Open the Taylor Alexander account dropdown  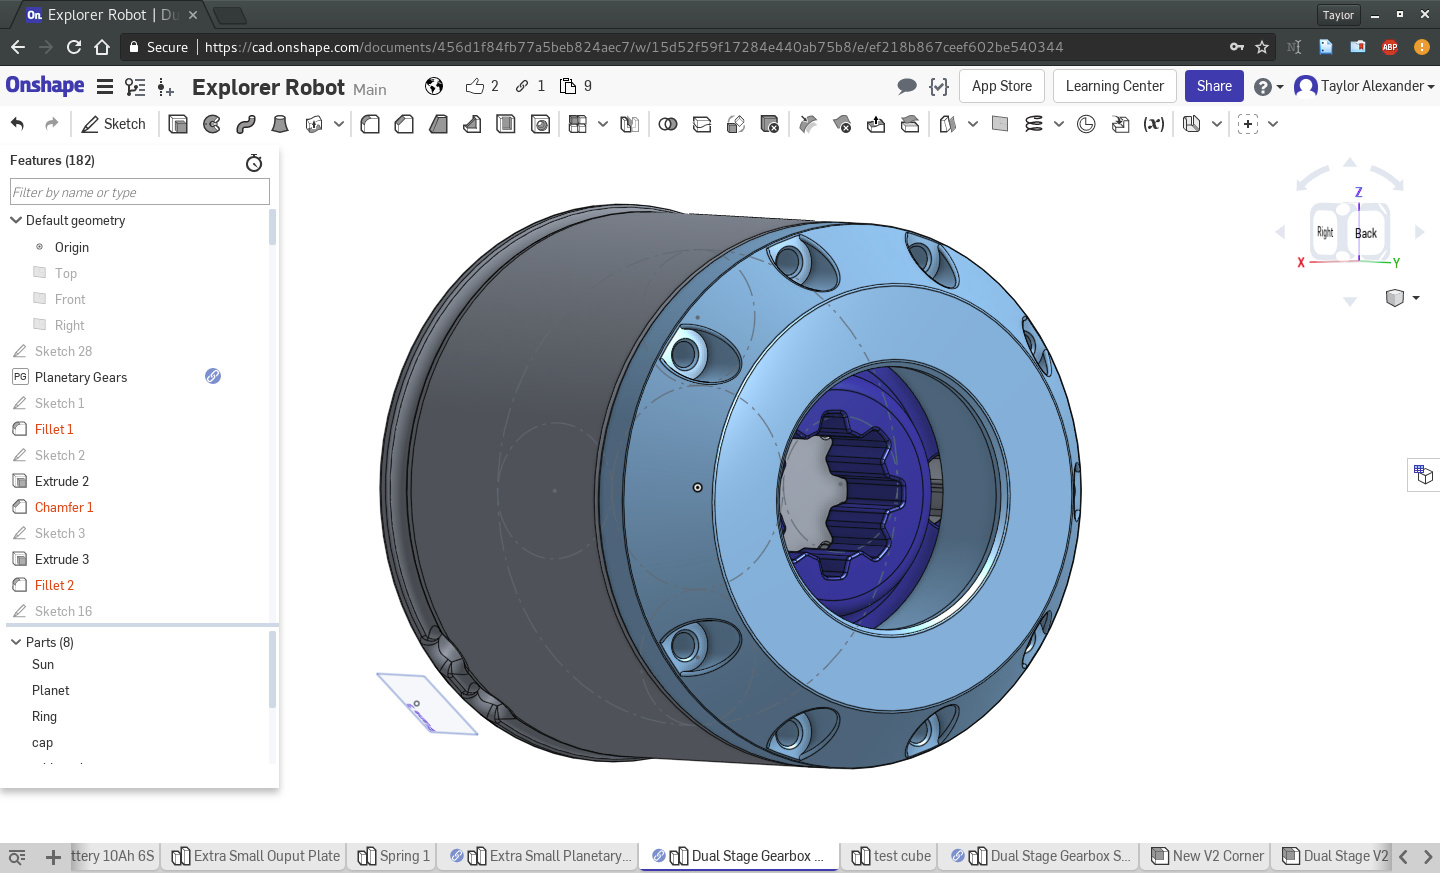click(1366, 86)
